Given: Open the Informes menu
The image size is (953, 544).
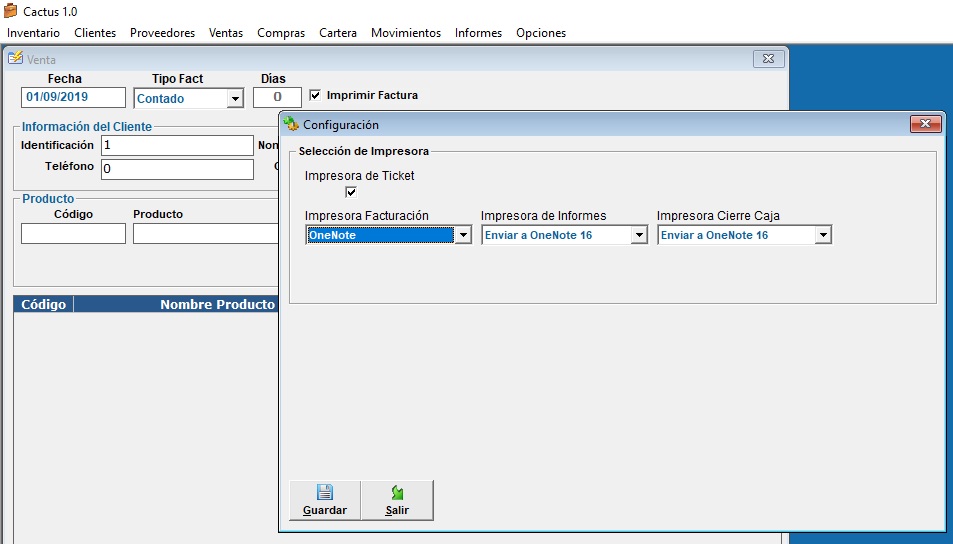Looking at the screenshot, I should [x=478, y=33].
